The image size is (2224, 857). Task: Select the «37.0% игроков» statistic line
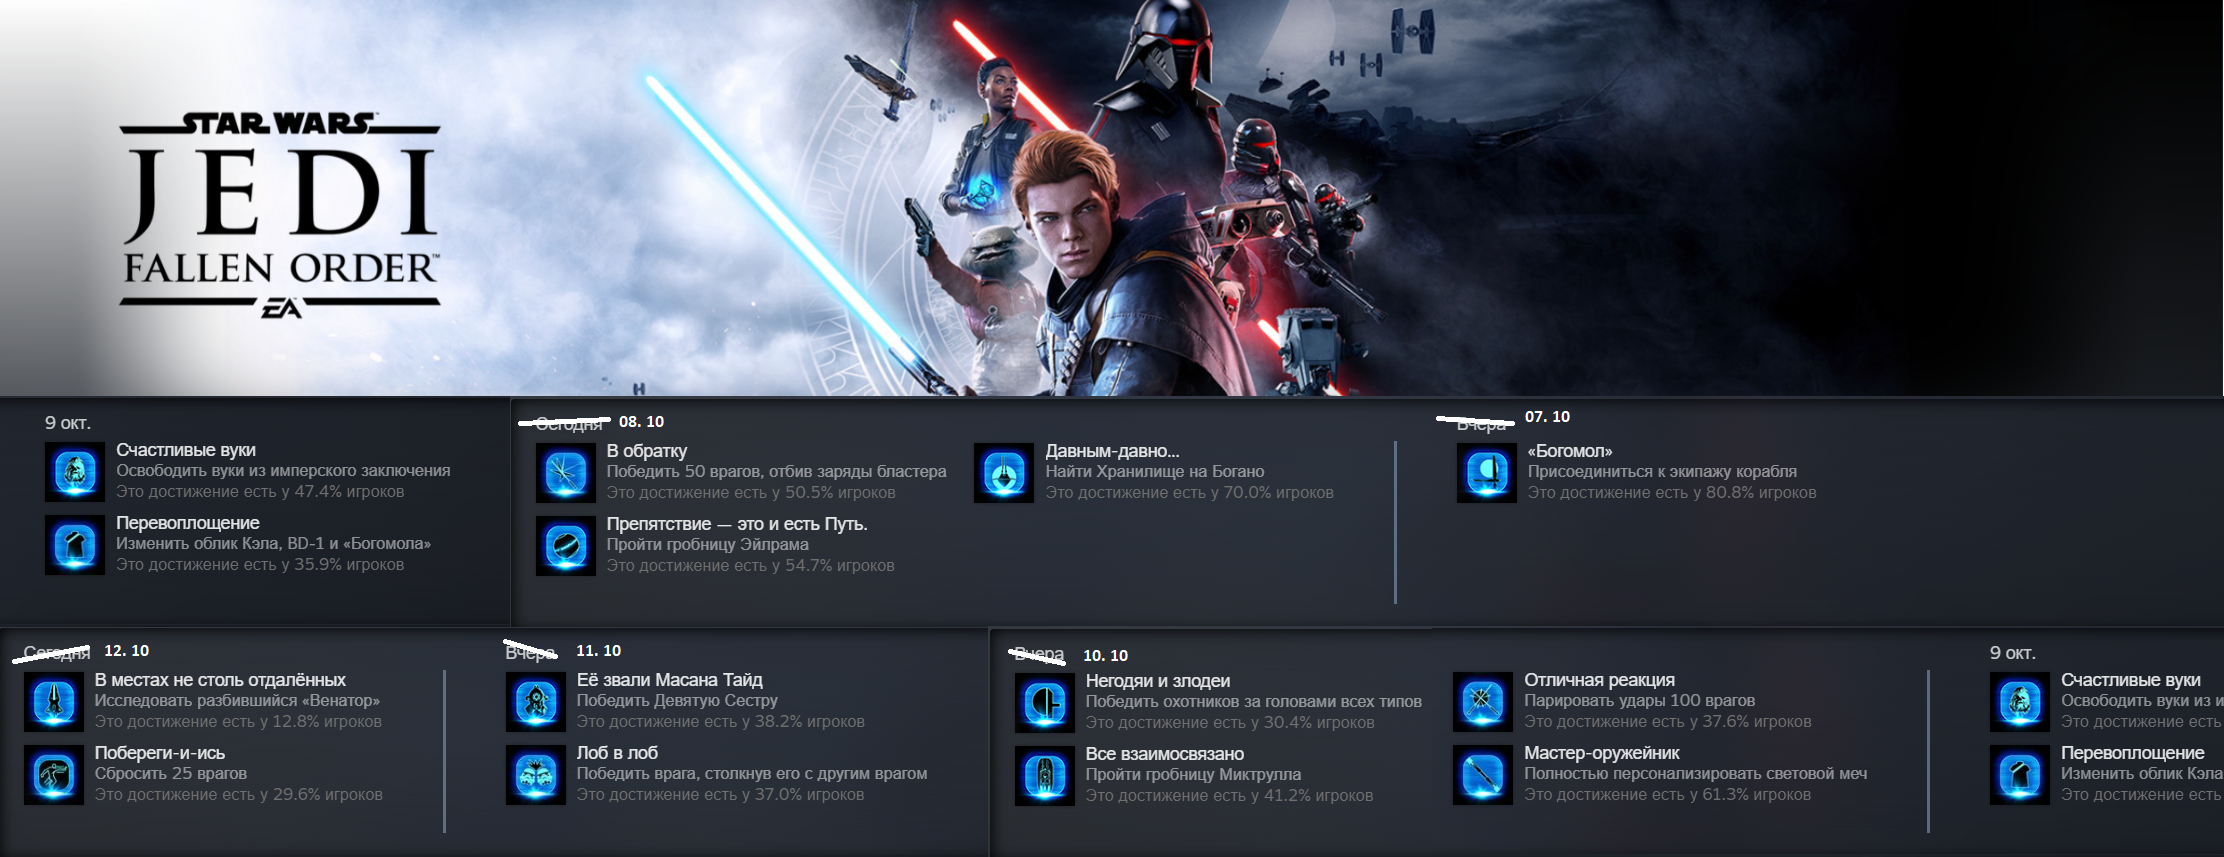(x=721, y=795)
